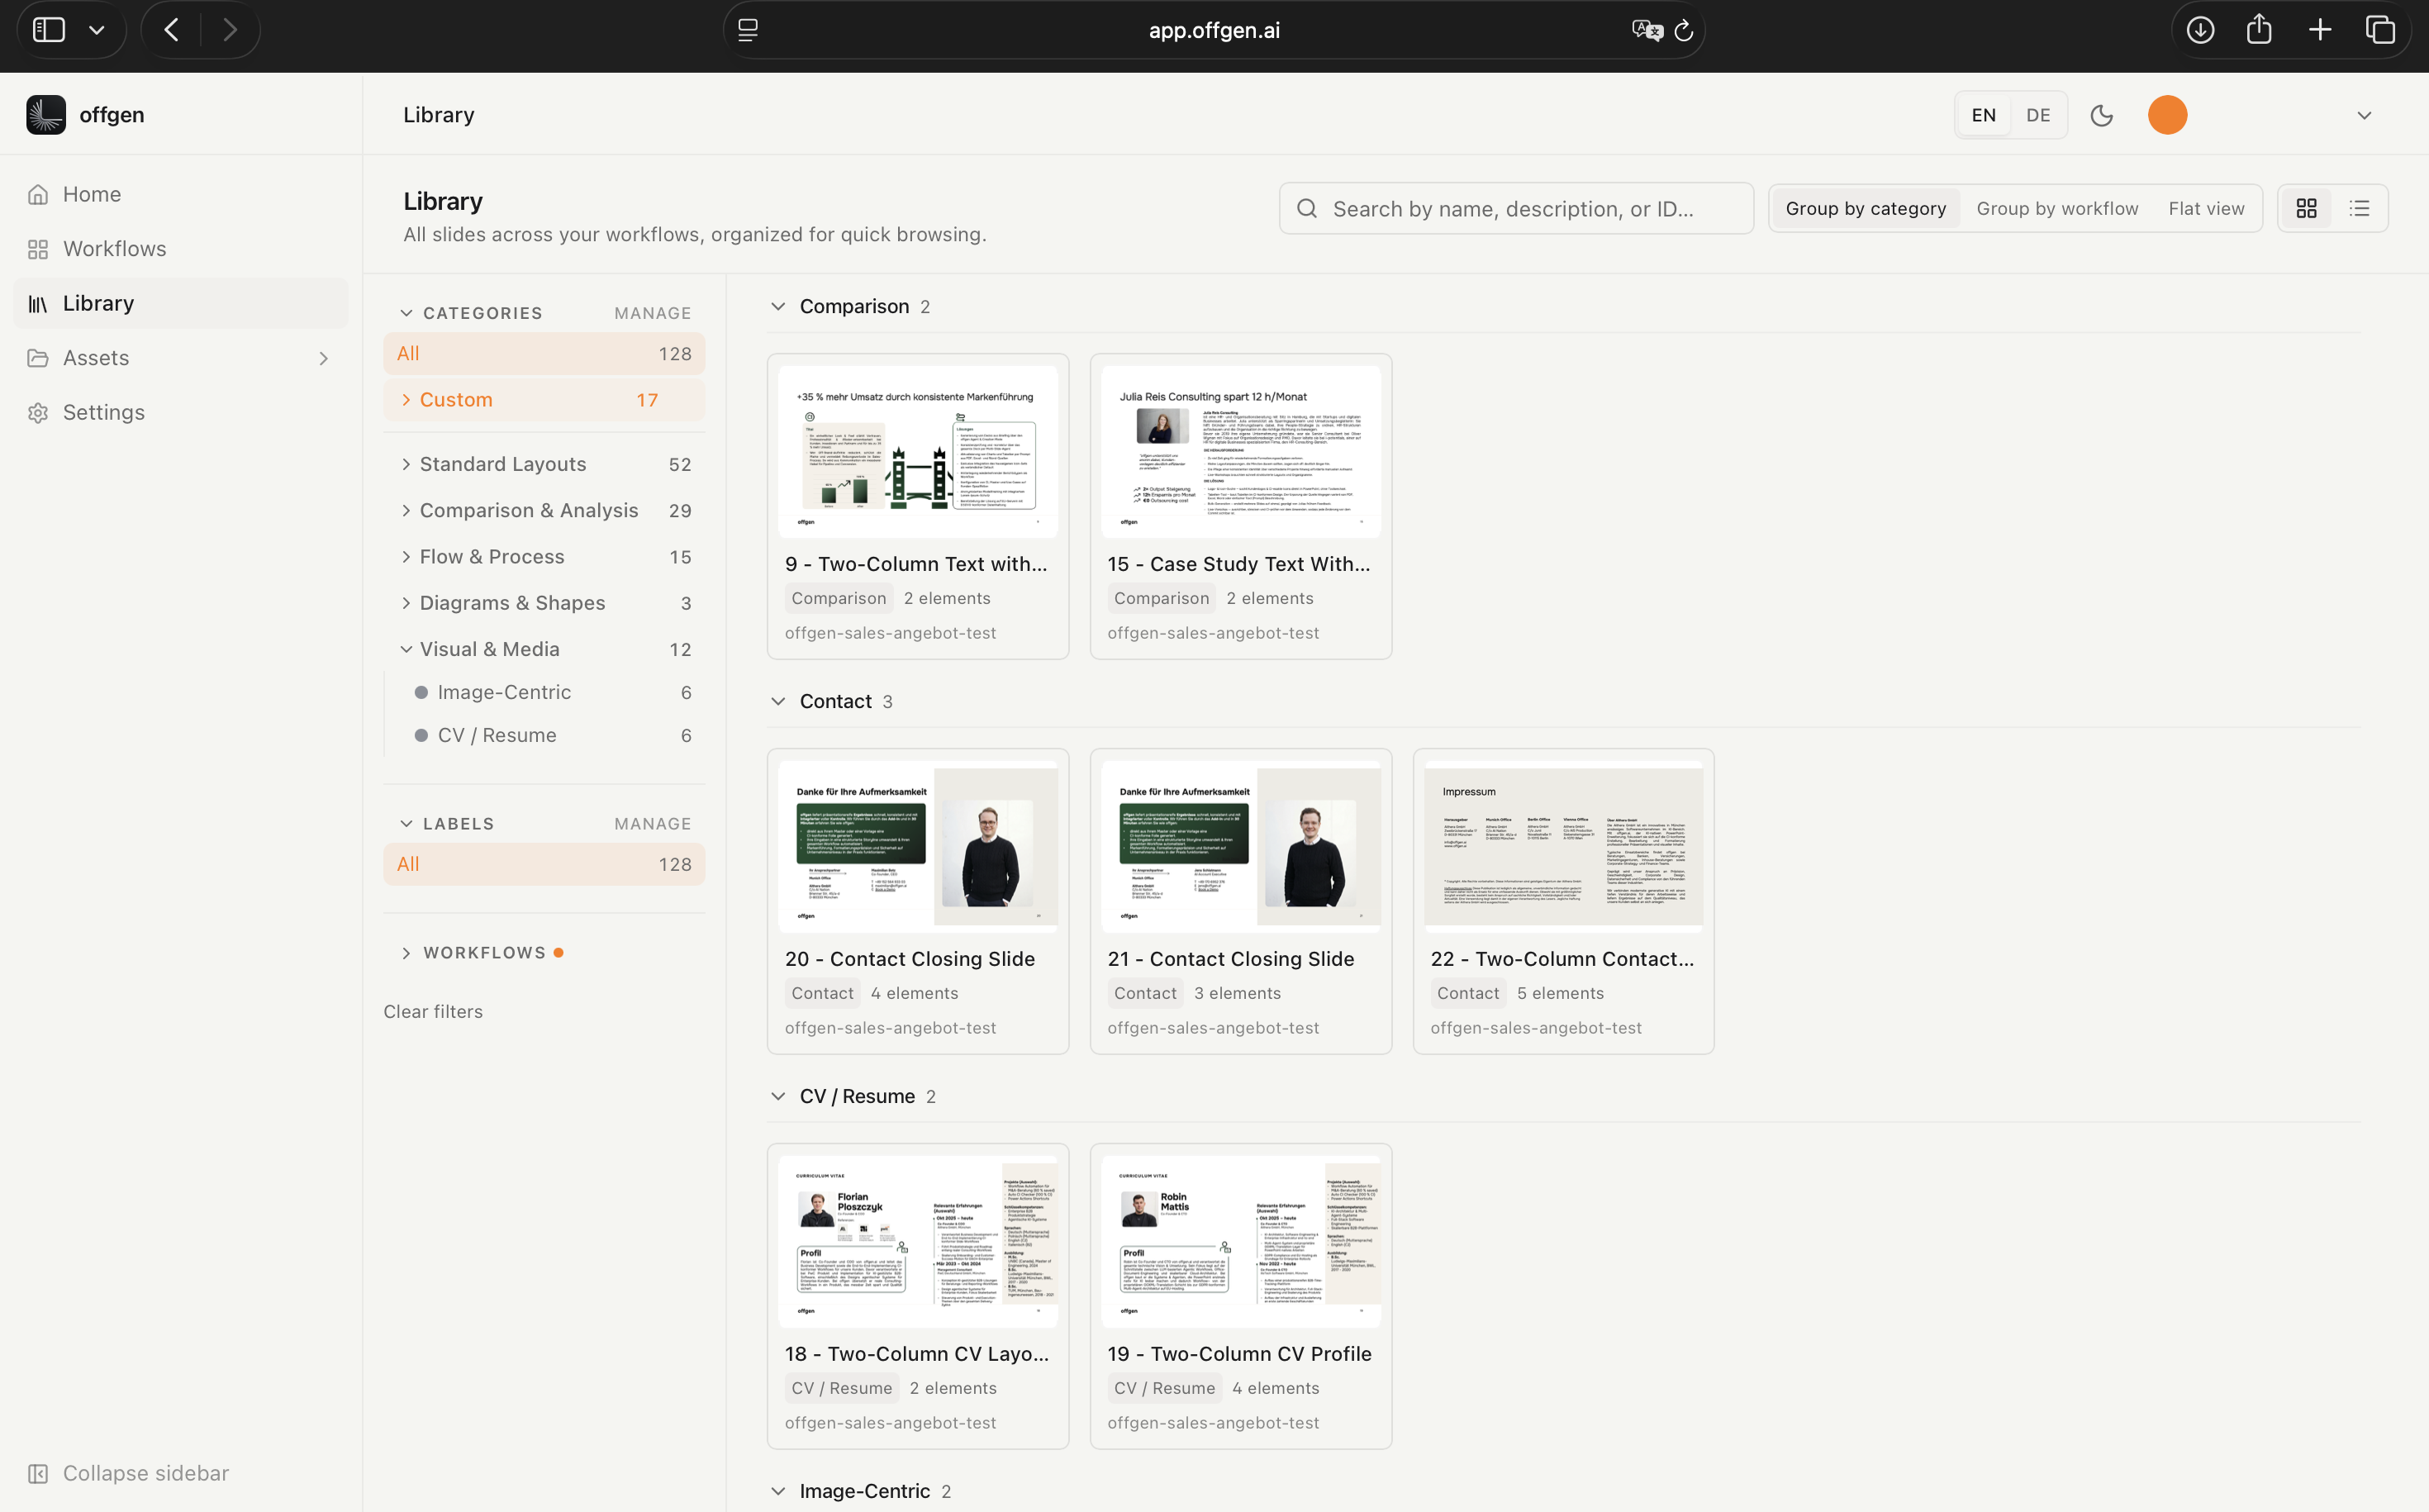Open slide 9 Two-Column Text thumbnail
Viewport: 2429px width, 1512px height.
[917, 452]
